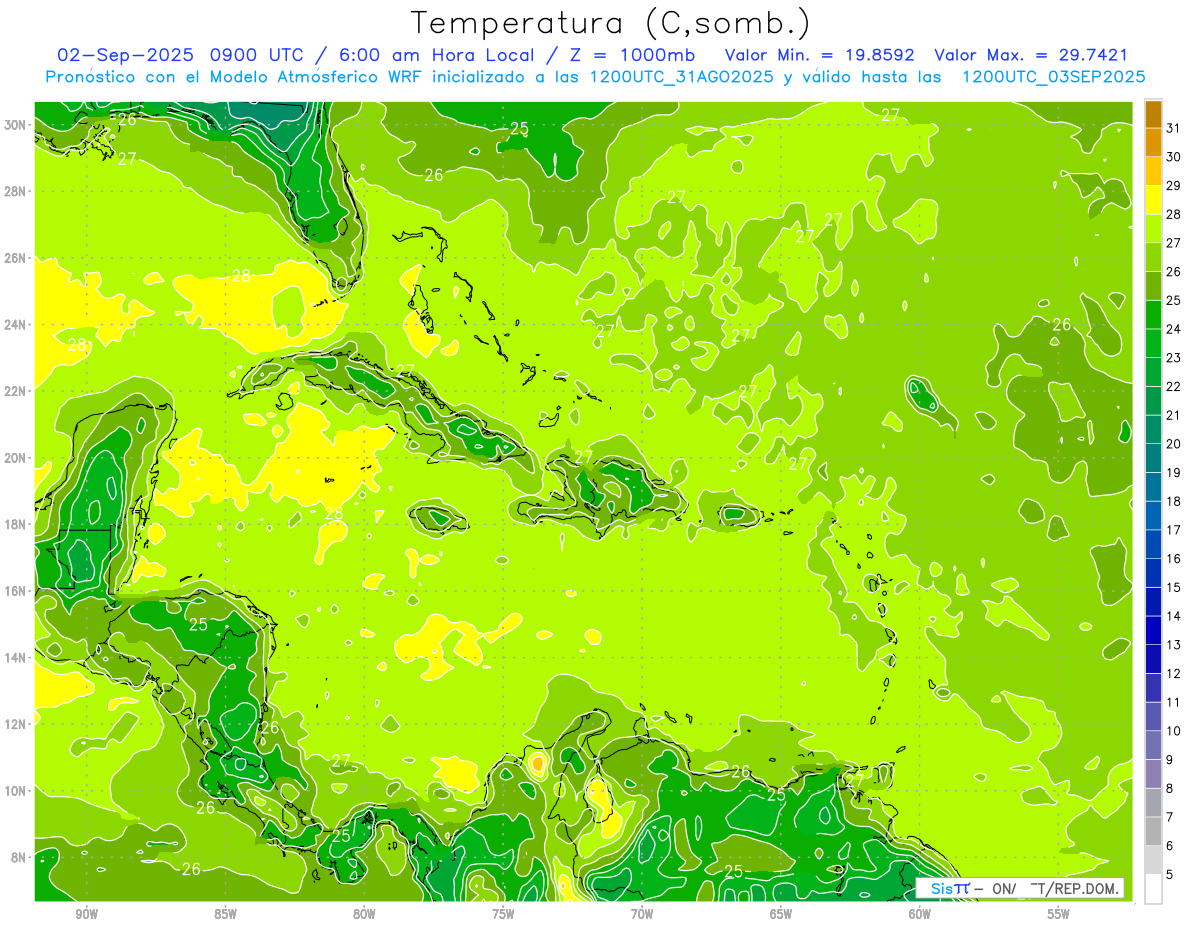Click "Pronóstico con el Modelo Atmósferico WRF" text
Screen dimensions: 1200x927
[236, 77]
